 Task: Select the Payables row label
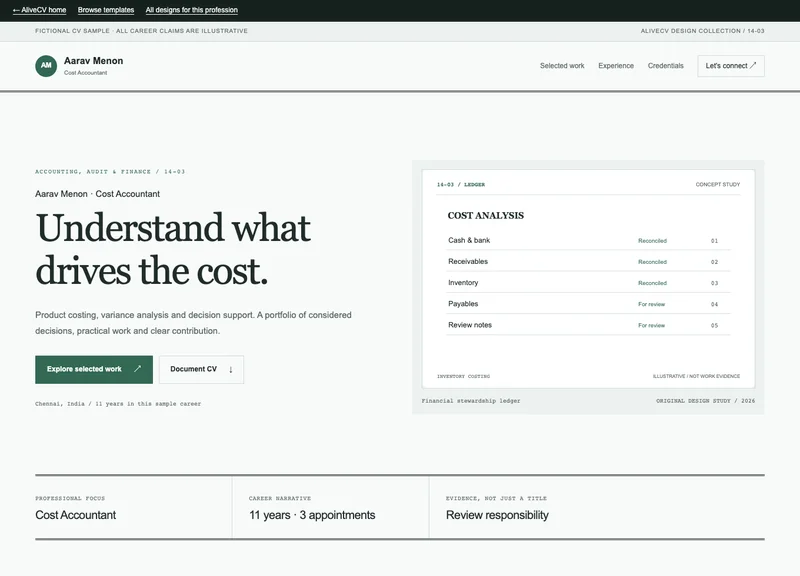click(x=463, y=304)
